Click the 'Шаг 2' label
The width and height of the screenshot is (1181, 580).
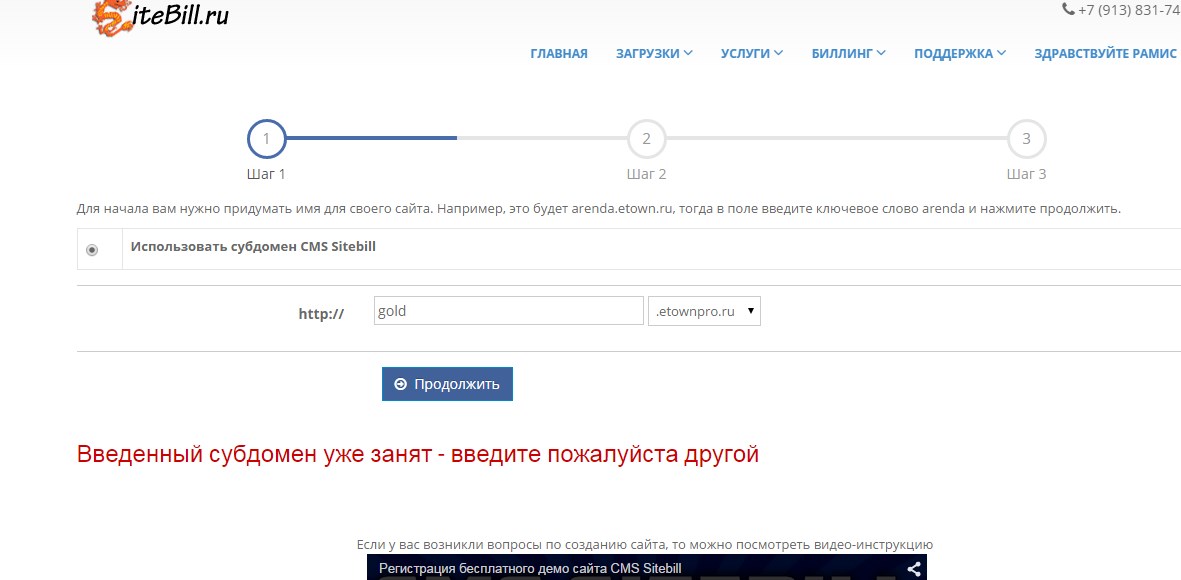click(x=646, y=174)
